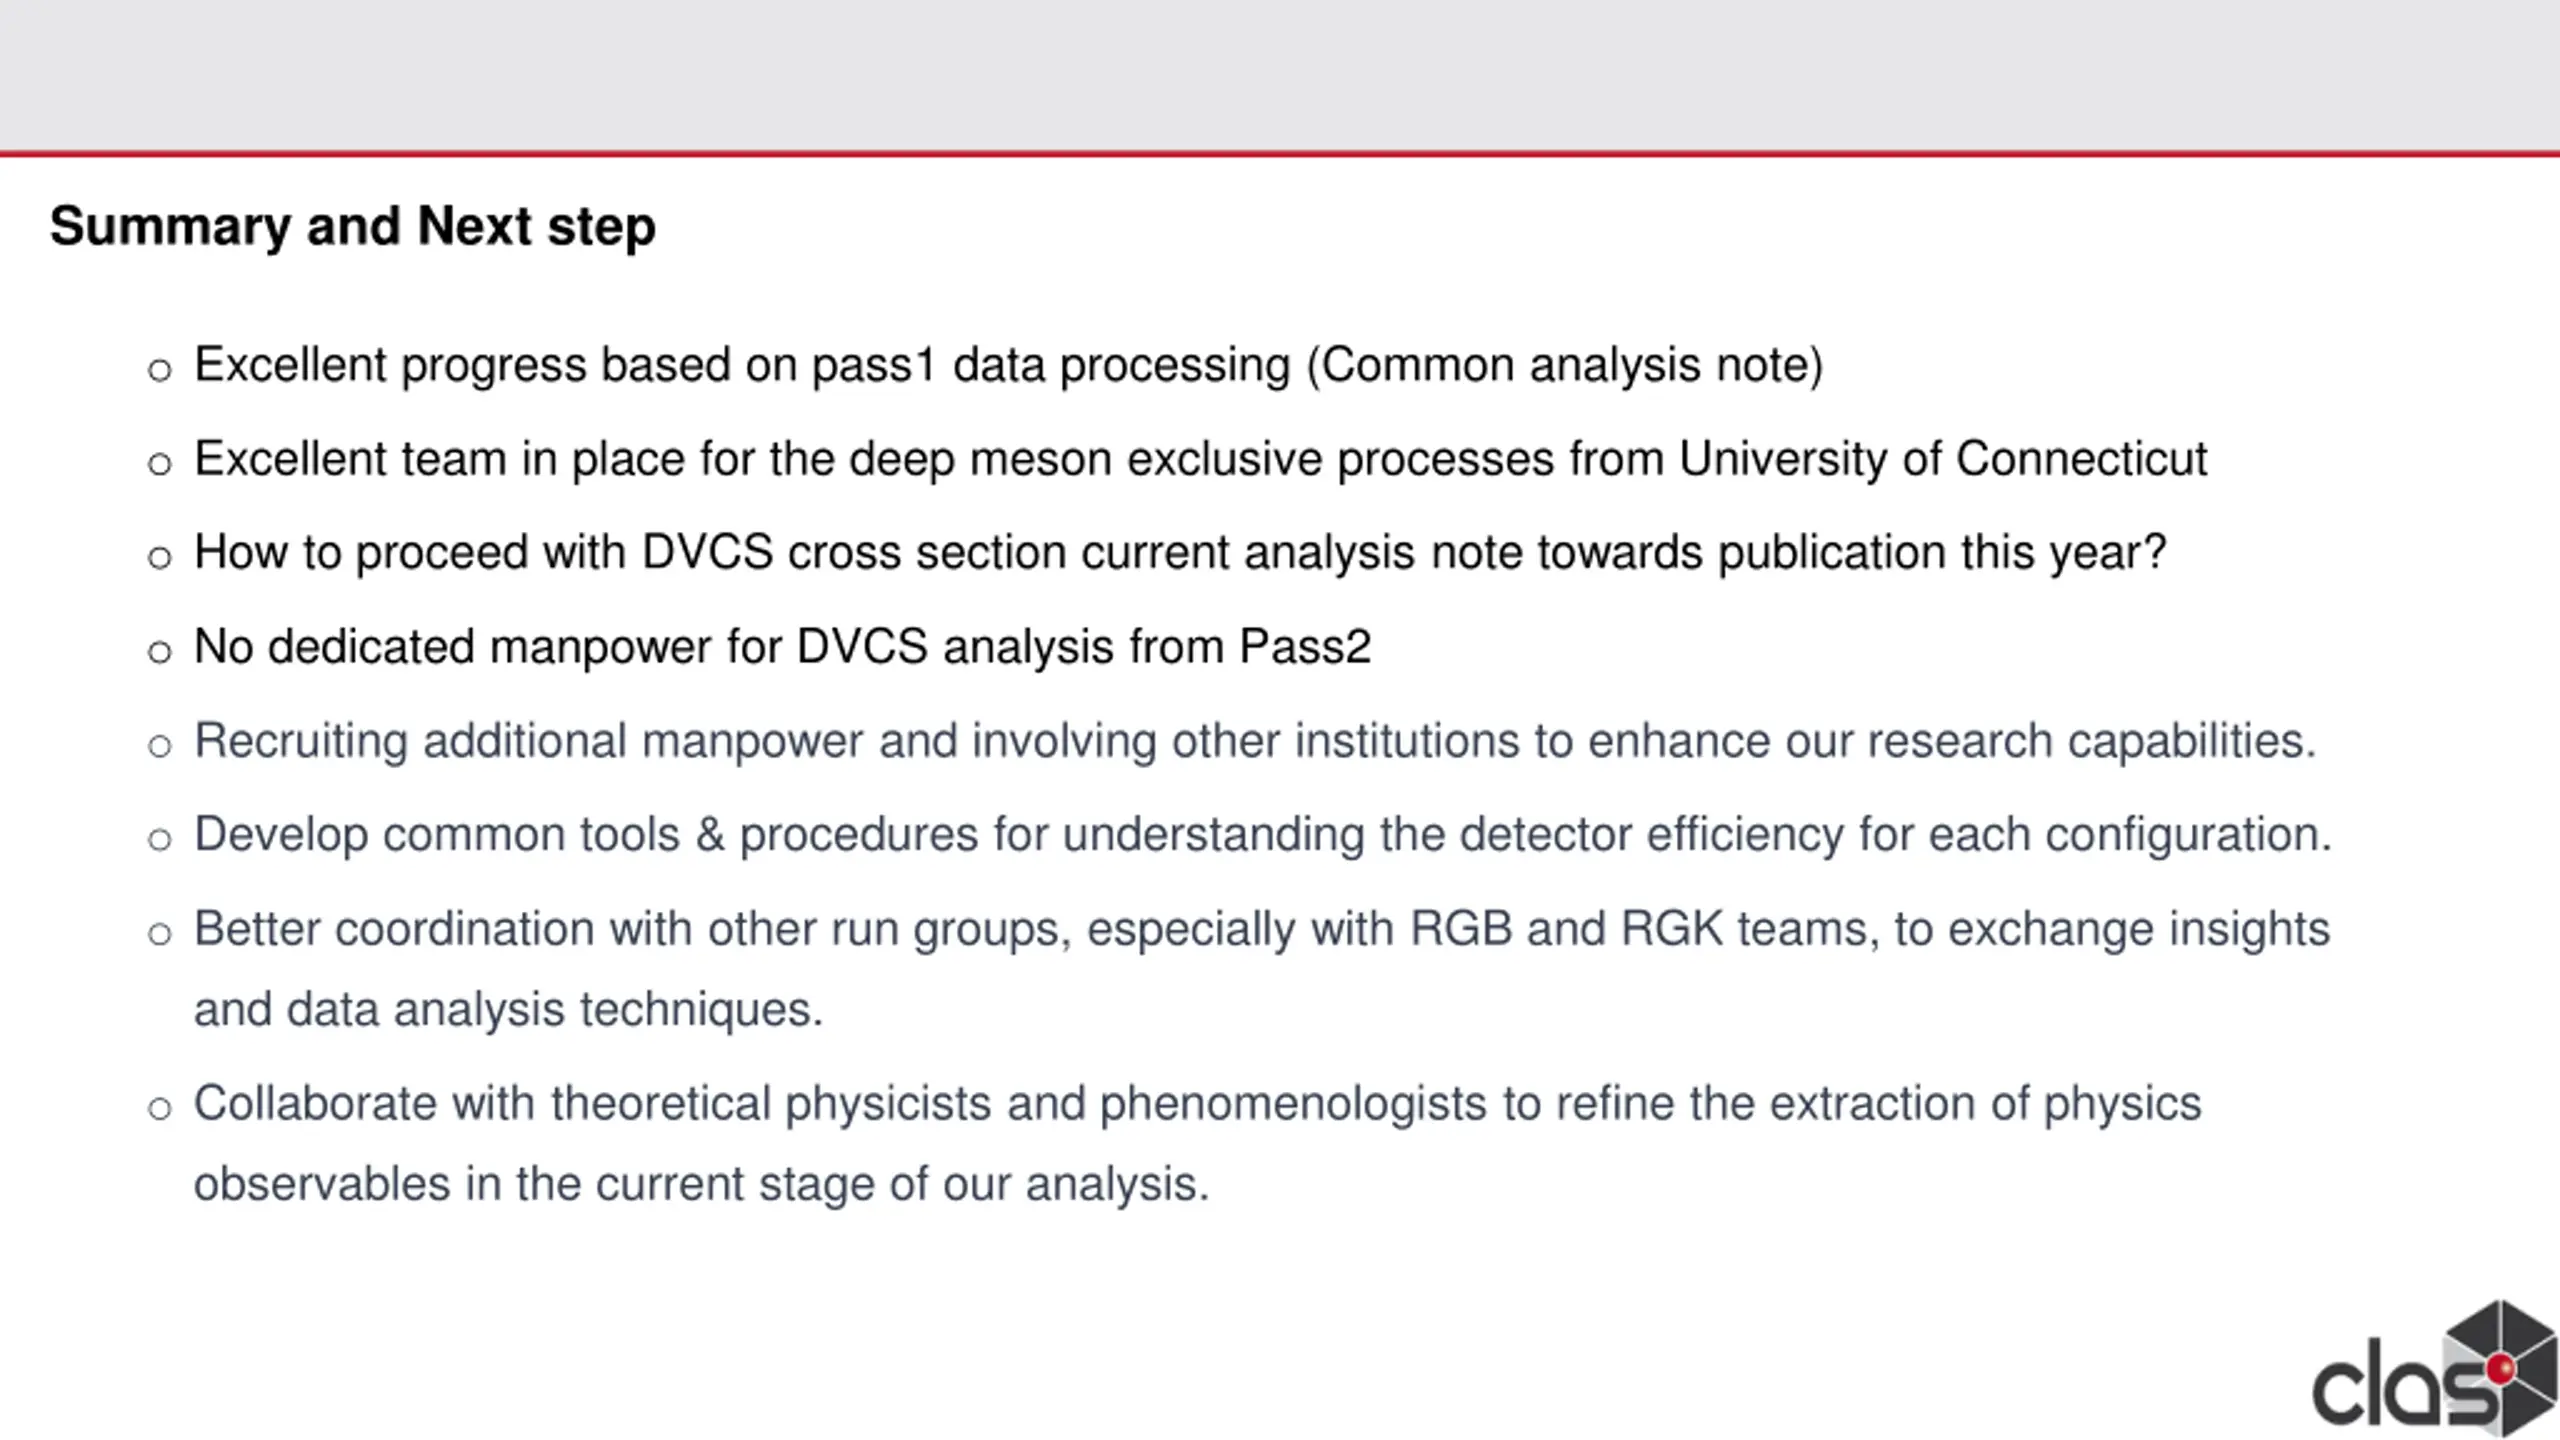Click the red divider line under header
The width and height of the screenshot is (2560, 1440).
1280,154
